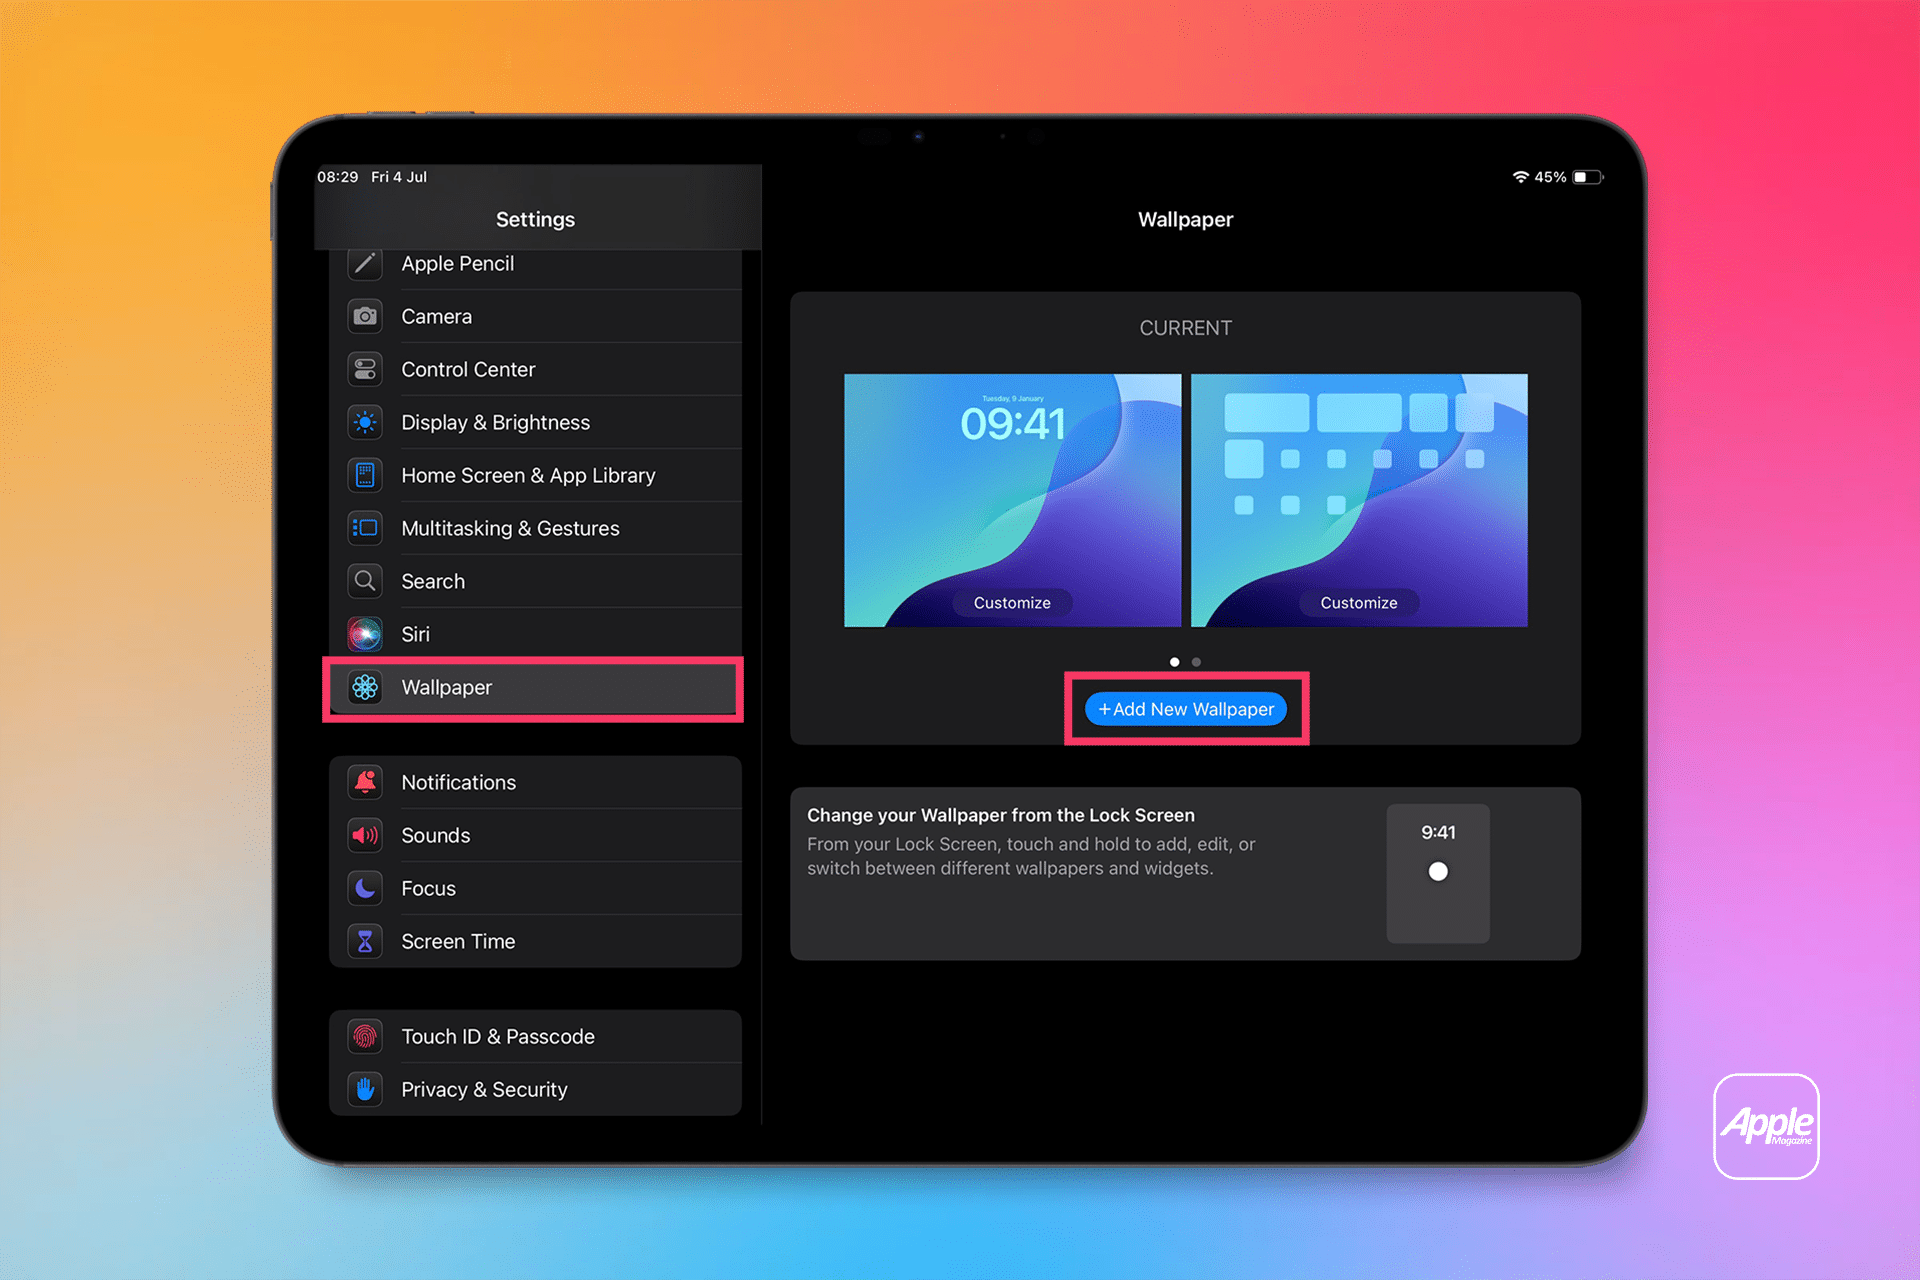Open Focus settings
Viewport: 1920px width, 1280px height.
click(535, 888)
